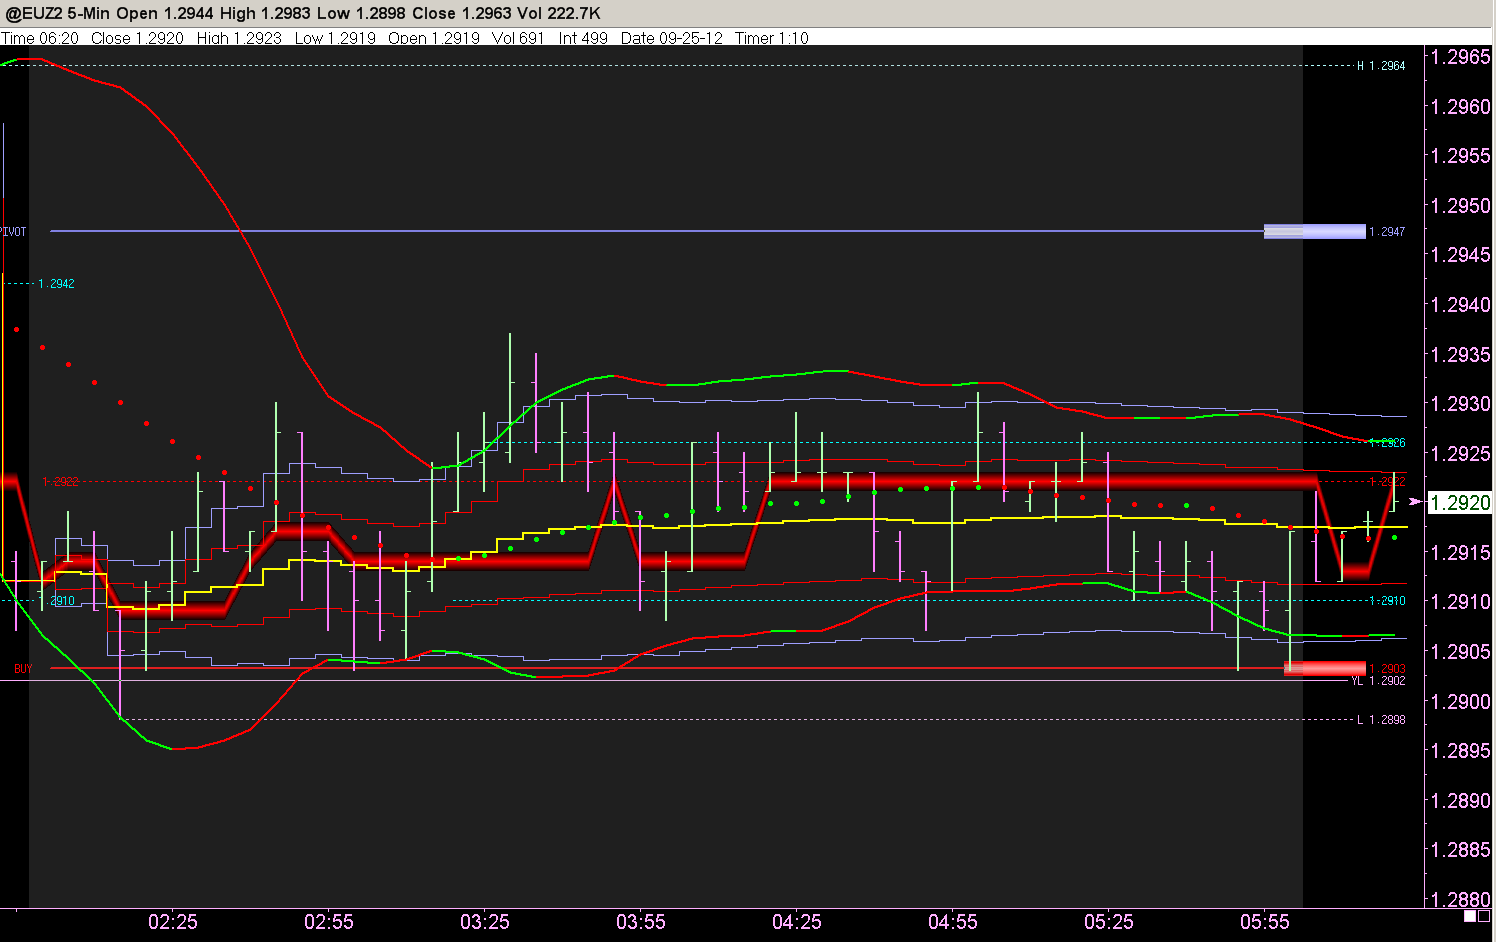Click price axis label 1.2925
The height and width of the screenshot is (942, 1496).
click(x=1461, y=453)
